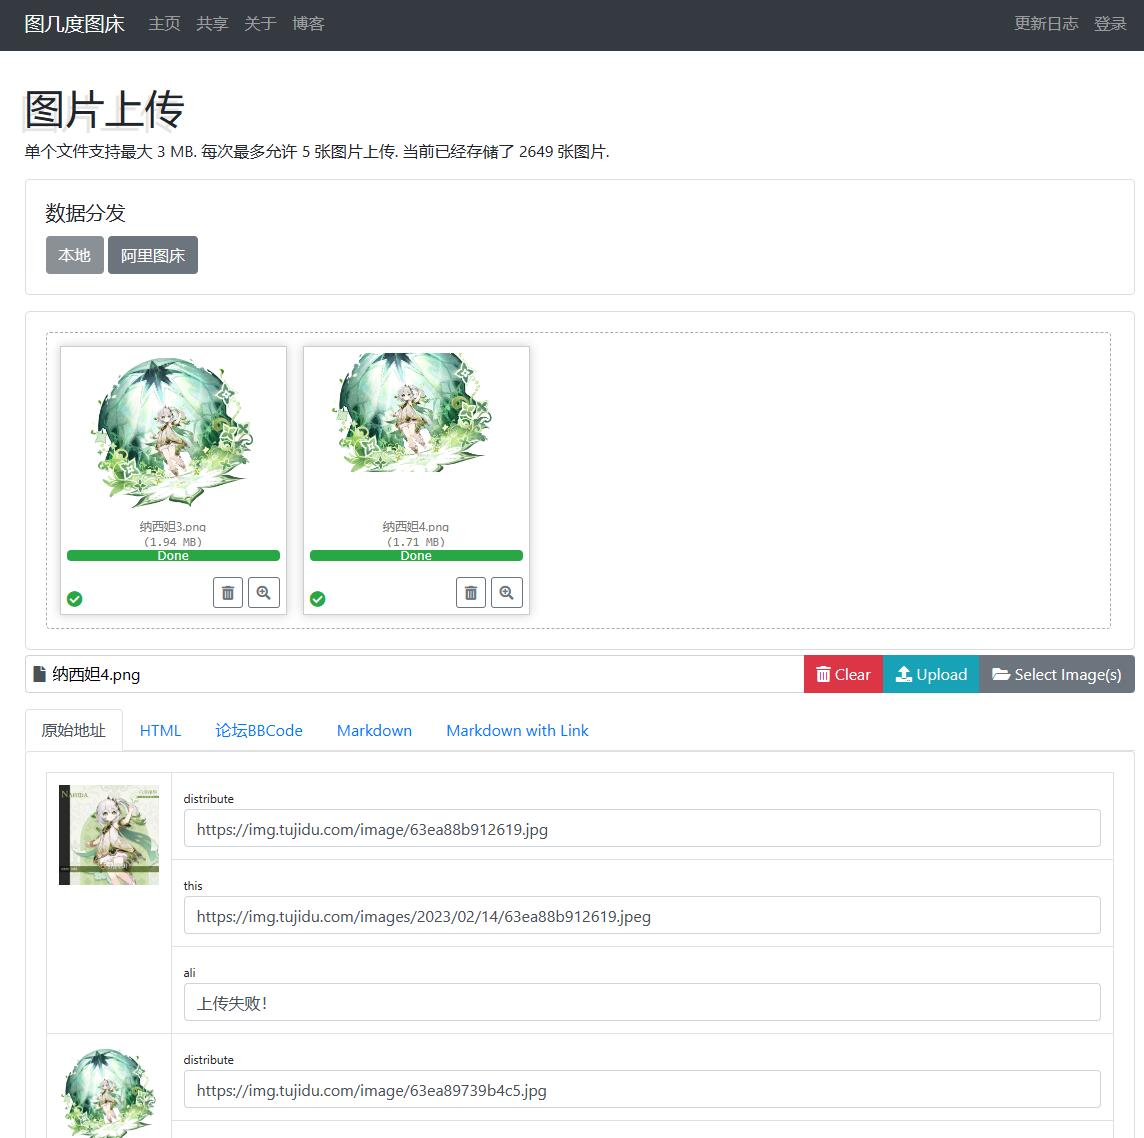Screen dimensions: 1144x1138
Task: Switch to the Markdown tab
Action: pos(374,730)
